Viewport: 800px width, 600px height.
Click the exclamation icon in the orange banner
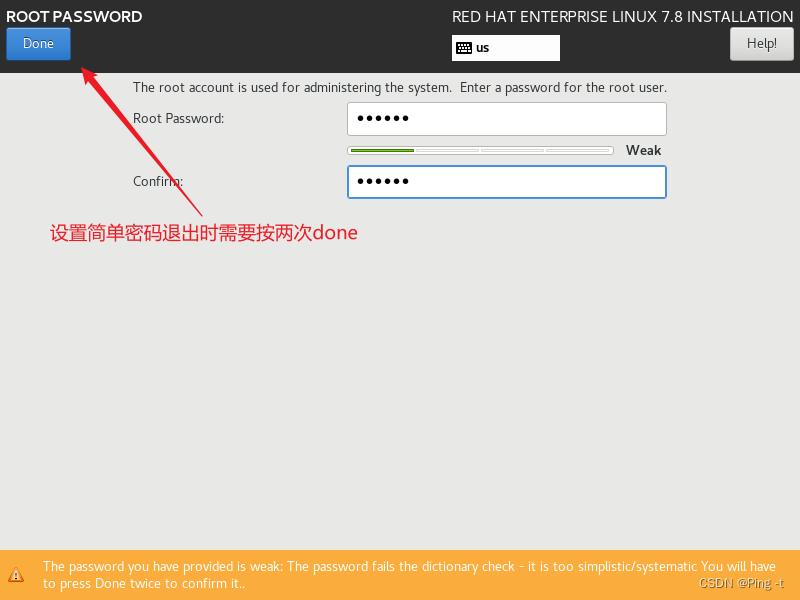click(17, 575)
